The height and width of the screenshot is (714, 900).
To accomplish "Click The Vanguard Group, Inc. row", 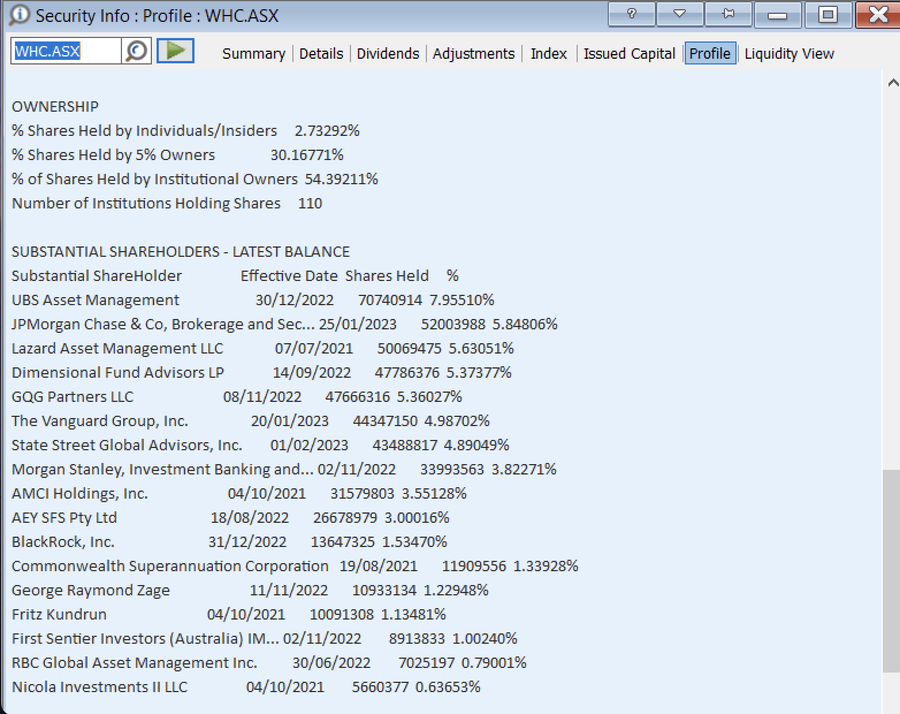I will 251,421.
